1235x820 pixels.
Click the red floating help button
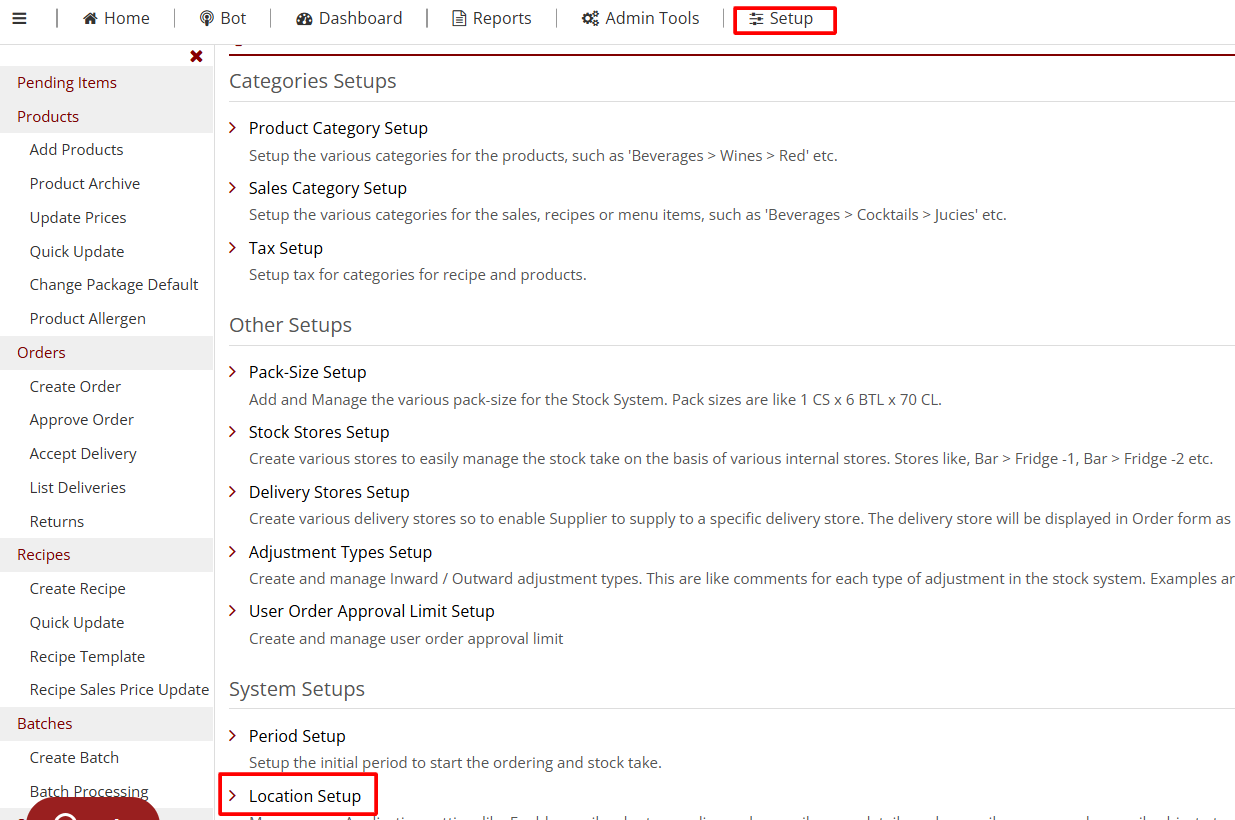tap(92, 811)
